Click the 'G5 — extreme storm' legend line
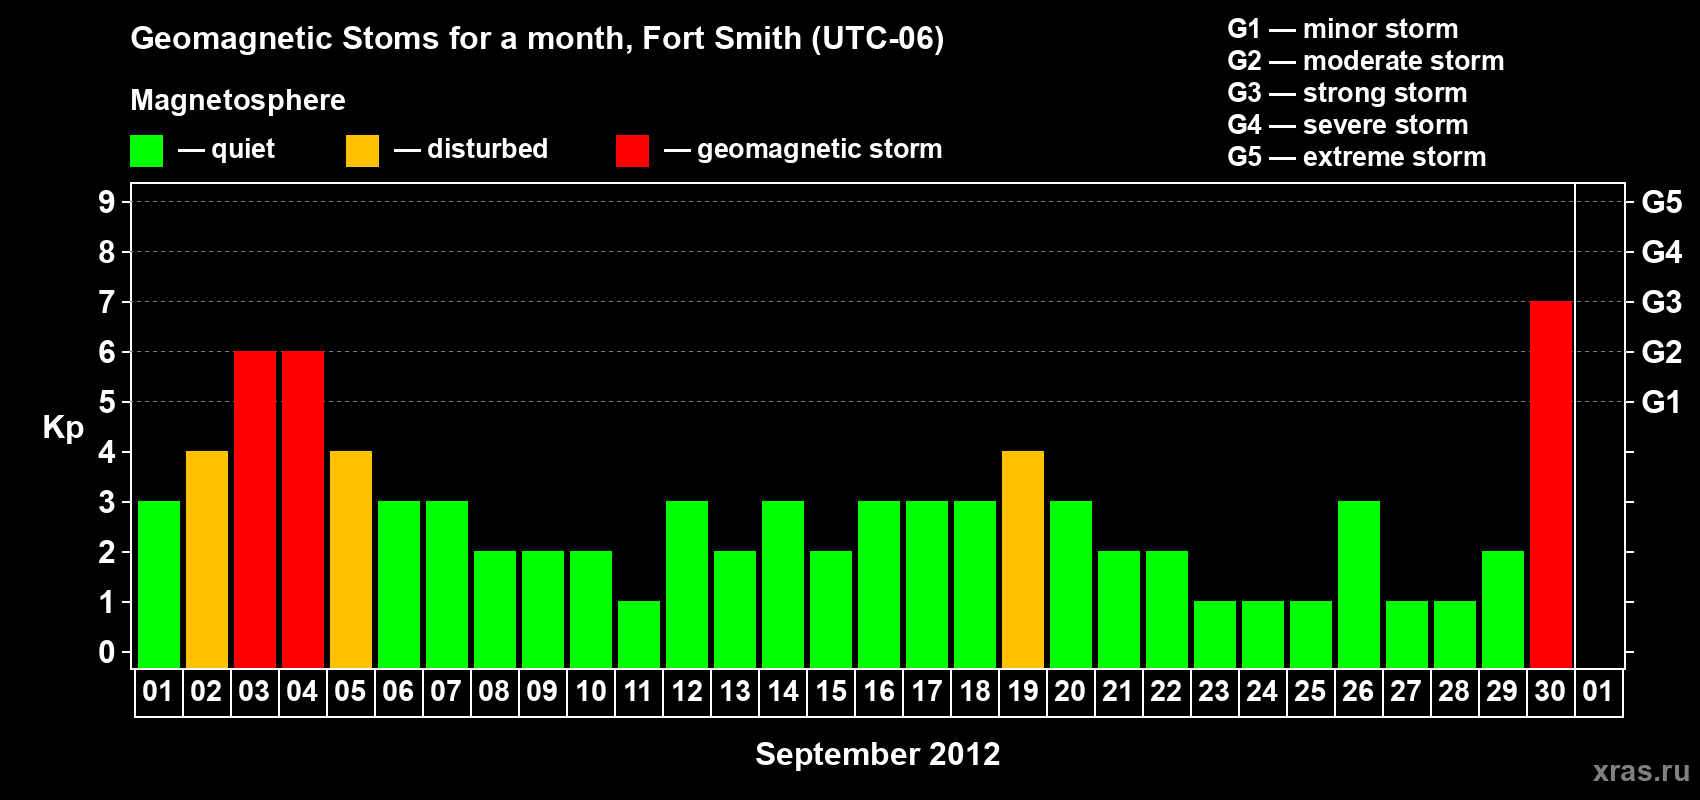The image size is (1700, 800). [x=1356, y=157]
